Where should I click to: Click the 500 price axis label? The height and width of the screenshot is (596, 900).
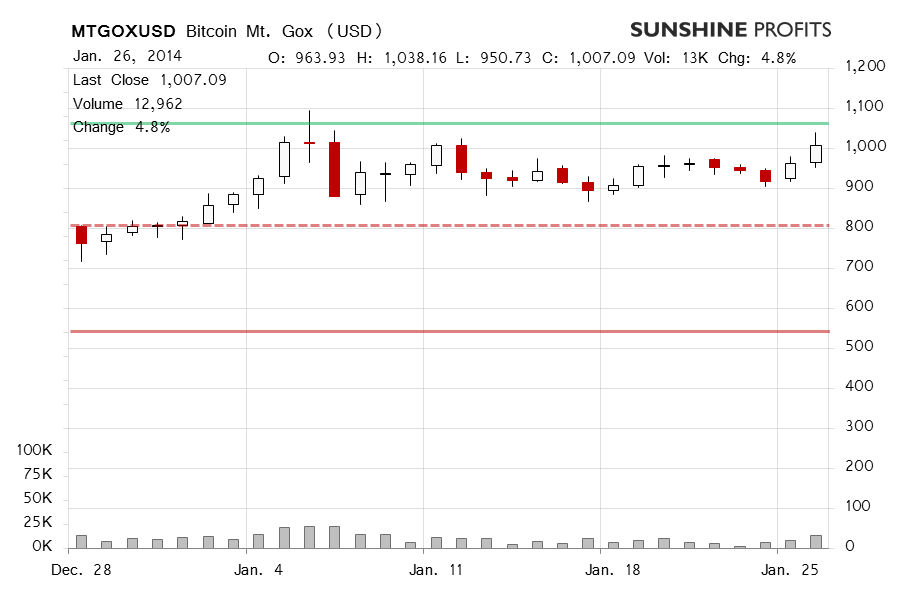pyautogui.click(x=859, y=346)
